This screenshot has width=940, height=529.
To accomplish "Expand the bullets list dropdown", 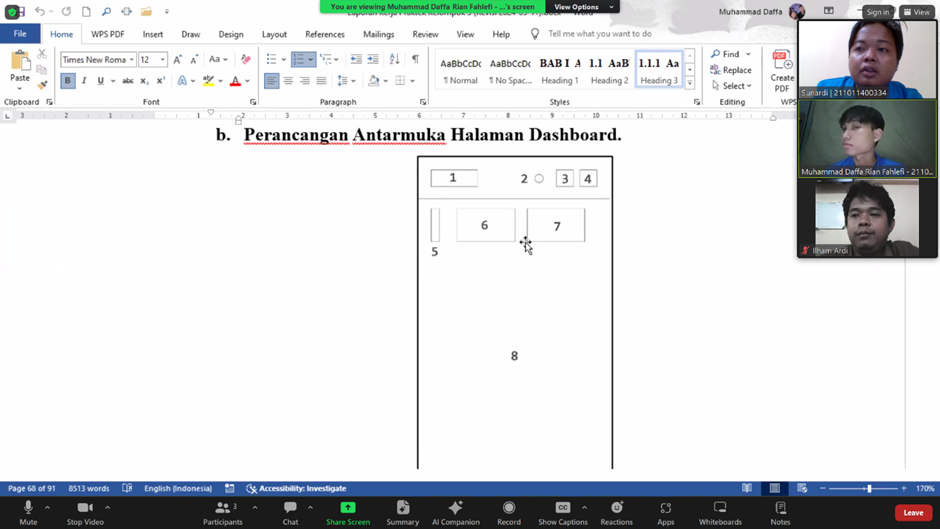I will [284, 59].
